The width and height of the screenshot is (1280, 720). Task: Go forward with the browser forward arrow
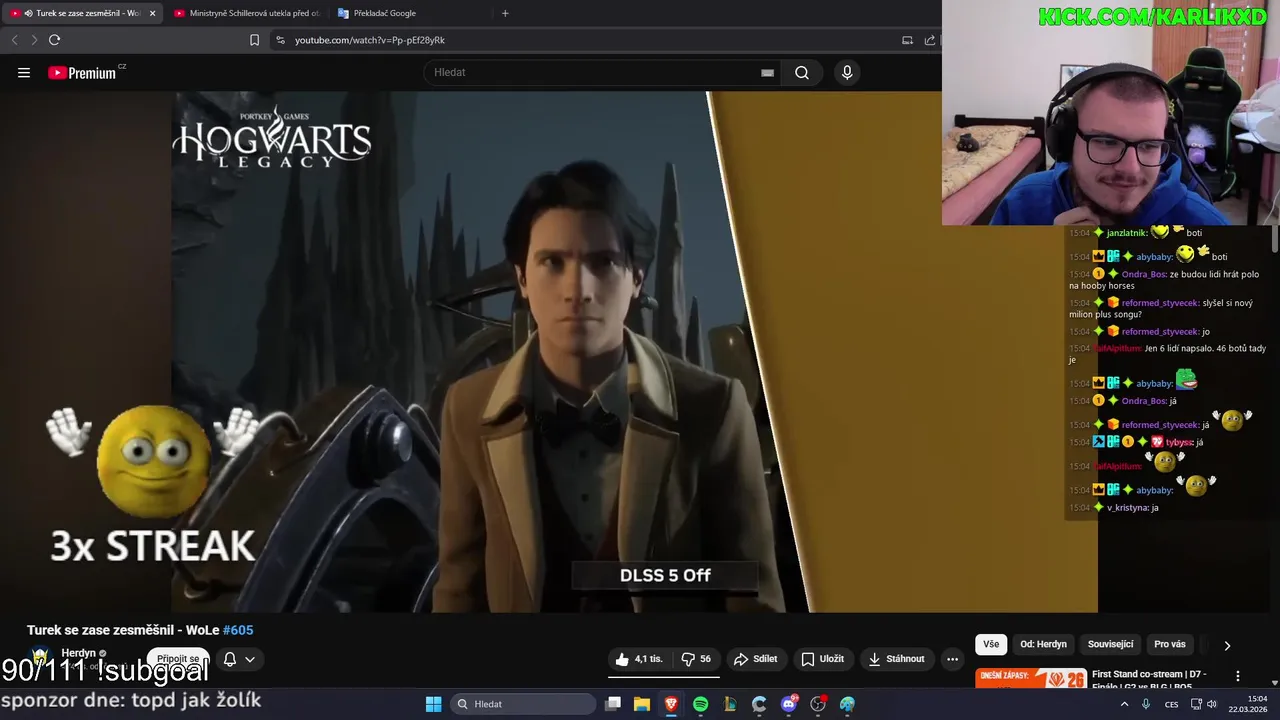click(34, 40)
